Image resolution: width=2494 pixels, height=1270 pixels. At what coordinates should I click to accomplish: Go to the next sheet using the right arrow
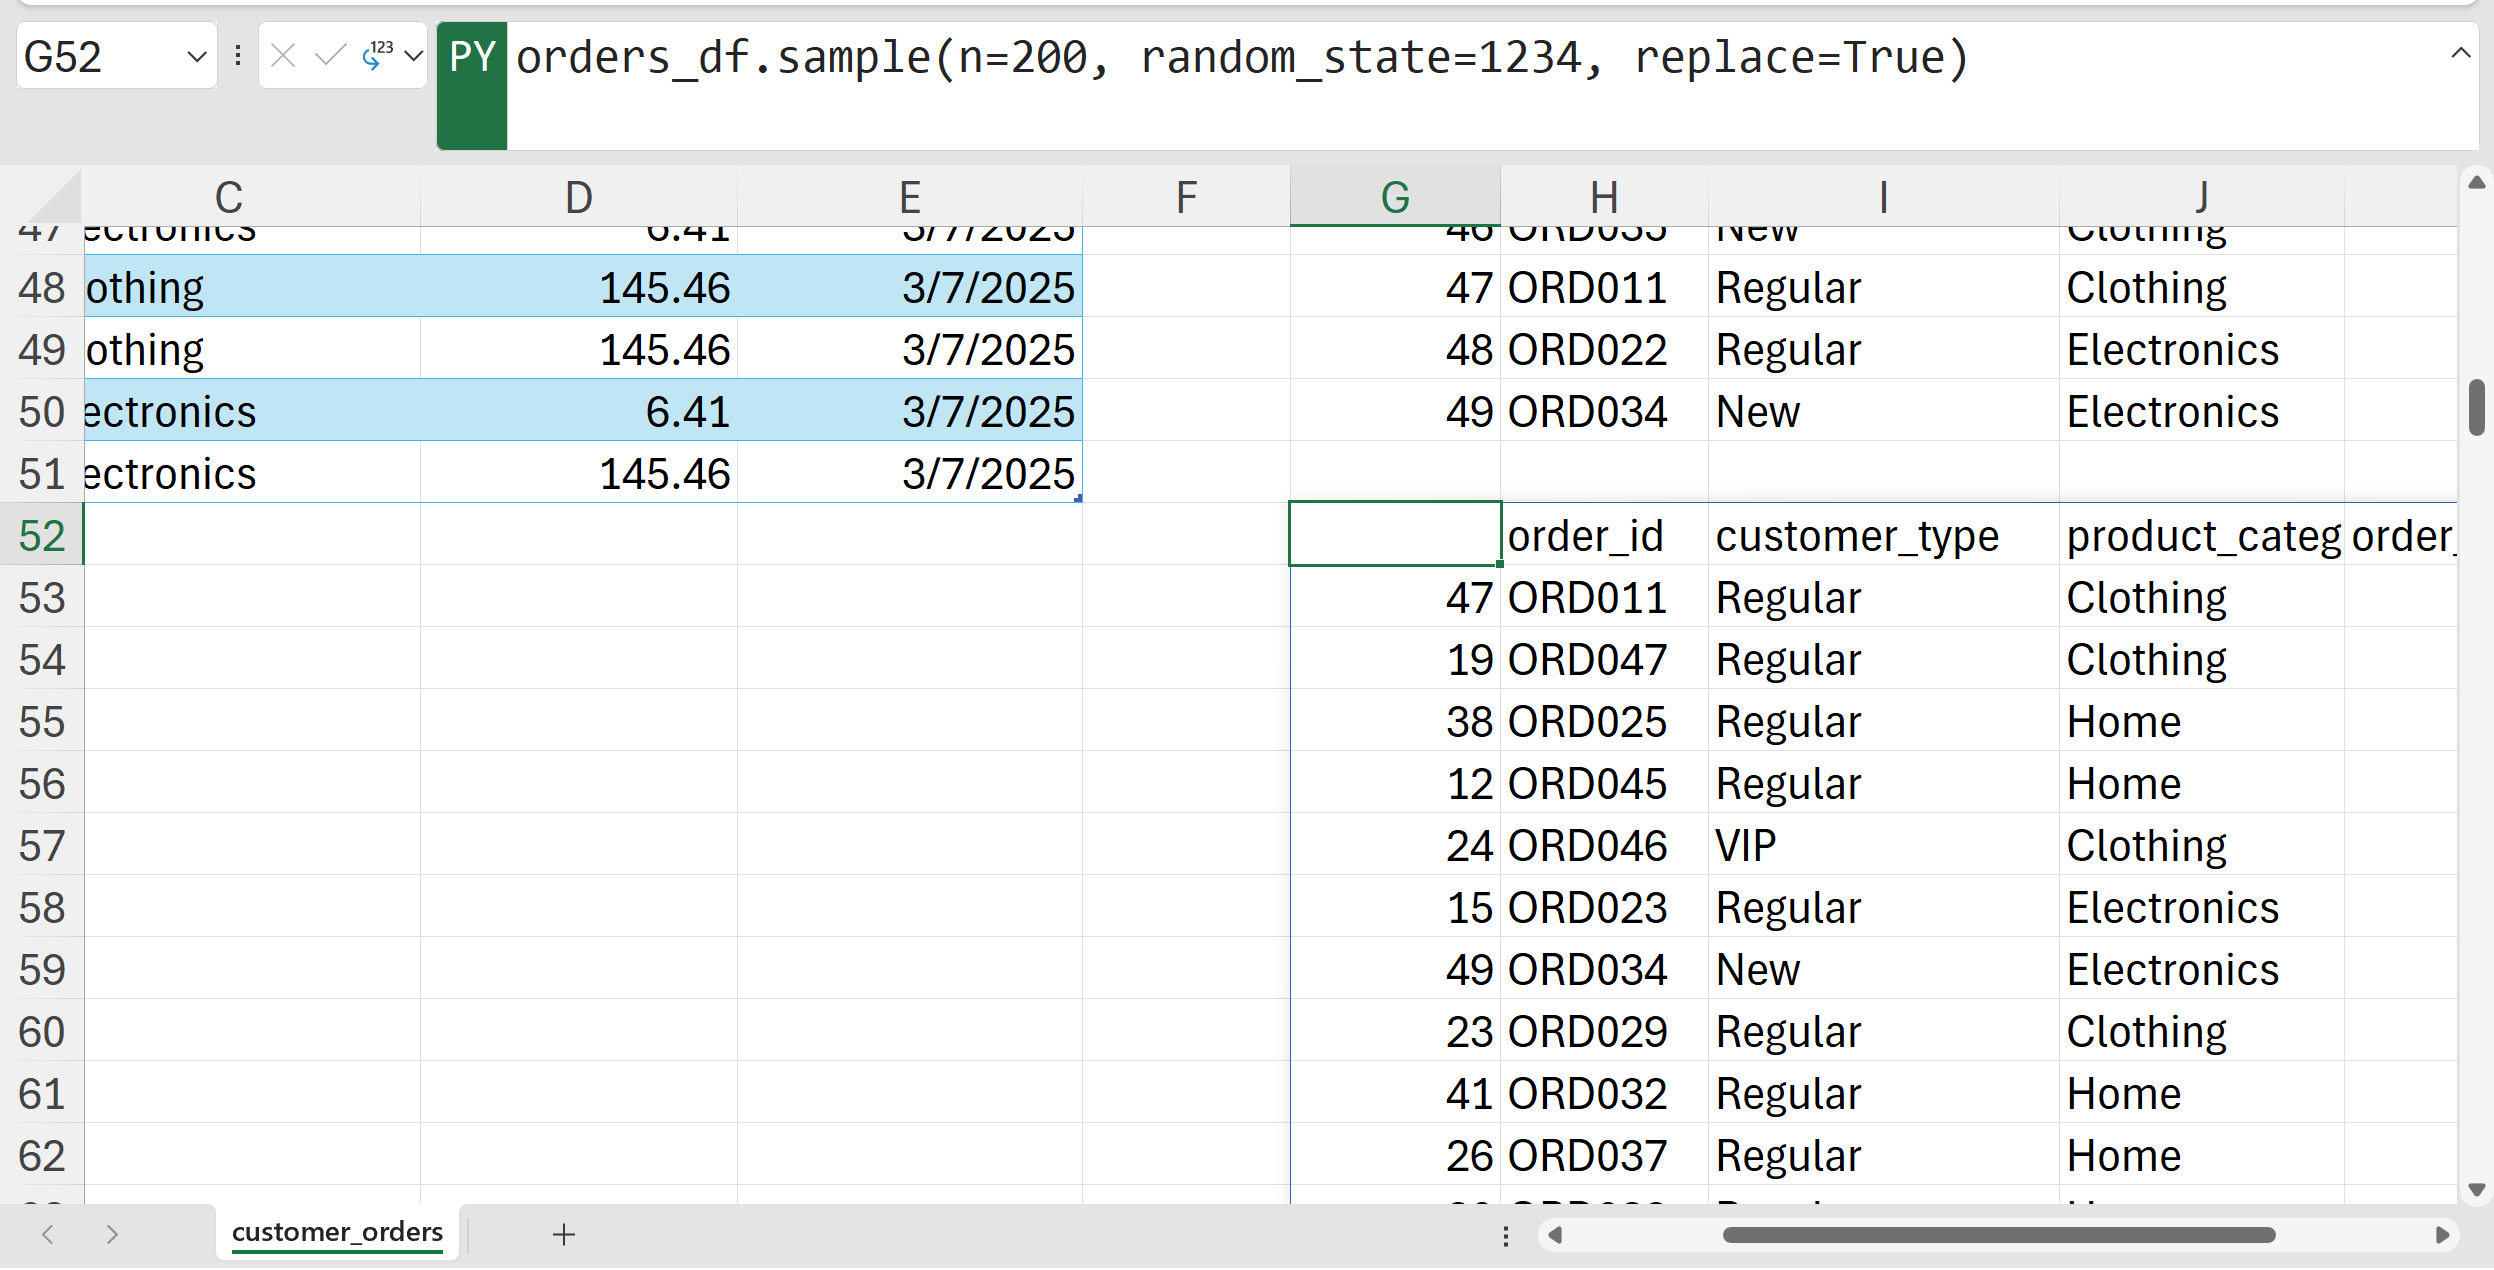[112, 1235]
